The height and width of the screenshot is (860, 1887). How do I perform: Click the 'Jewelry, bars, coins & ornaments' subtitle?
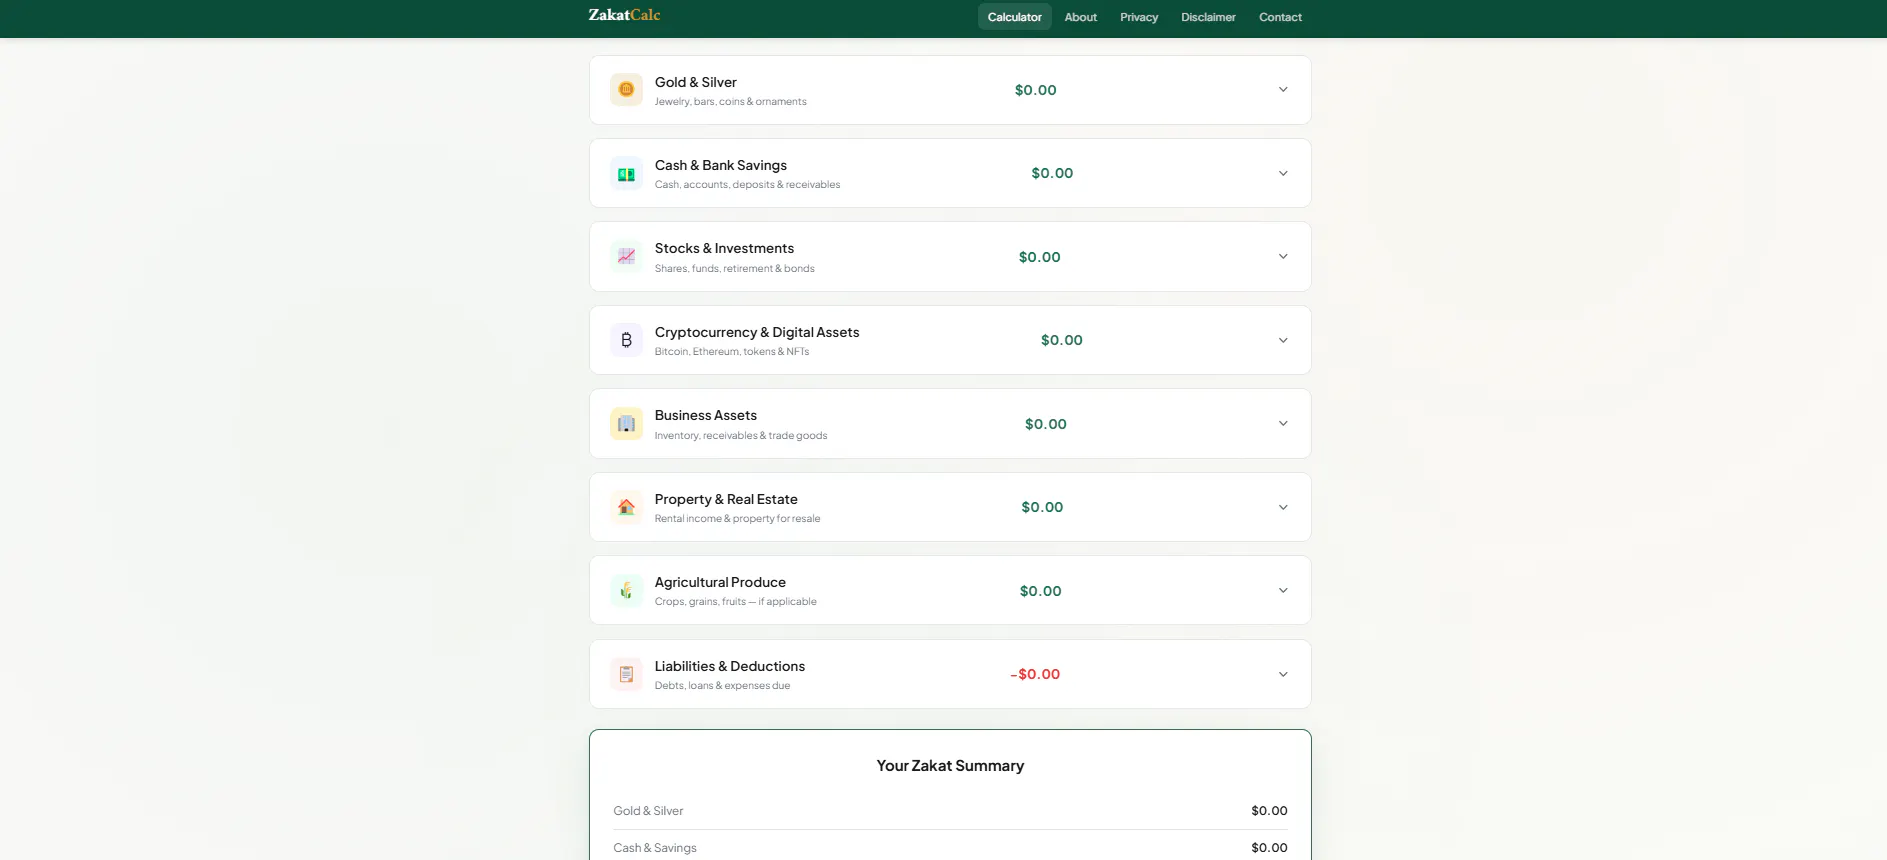click(x=730, y=102)
